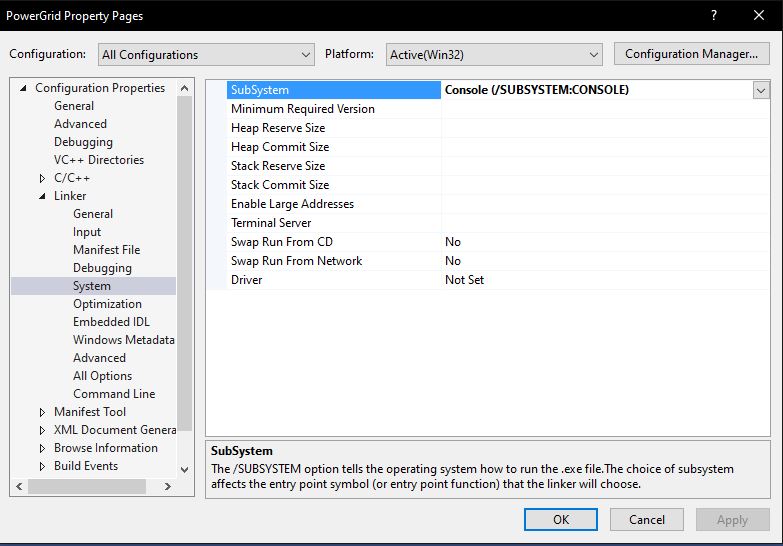Click the help question mark icon
The width and height of the screenshot is (783, 546).
pos(714,15)
